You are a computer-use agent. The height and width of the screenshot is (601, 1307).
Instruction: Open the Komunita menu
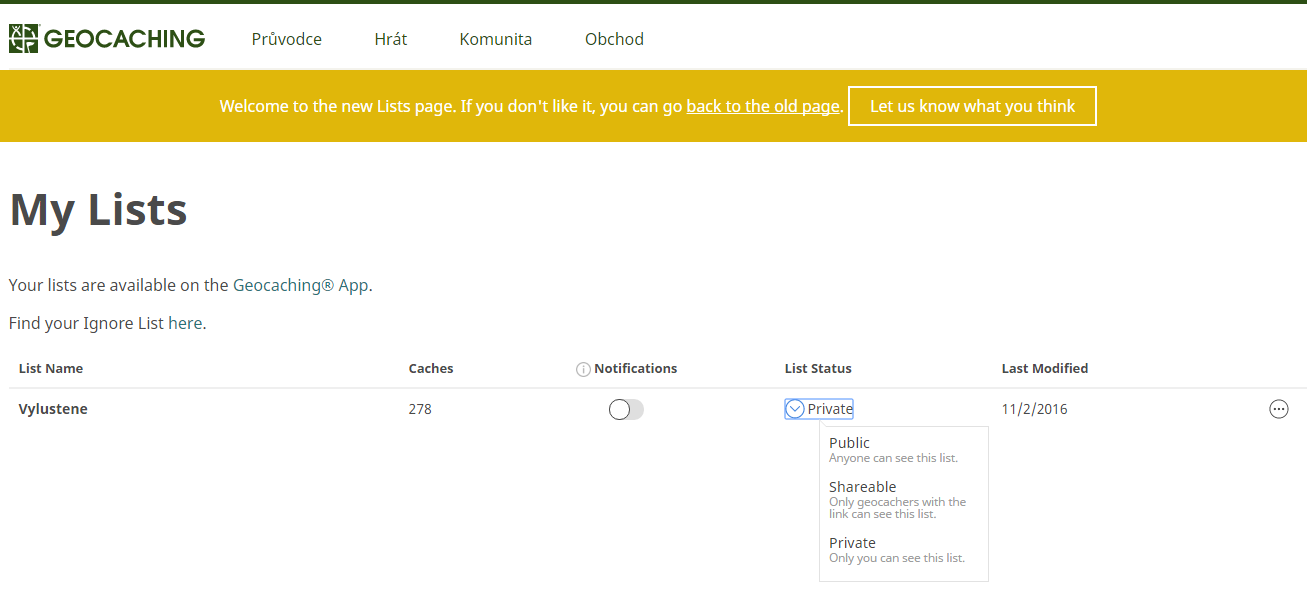(x=496, y=39)
